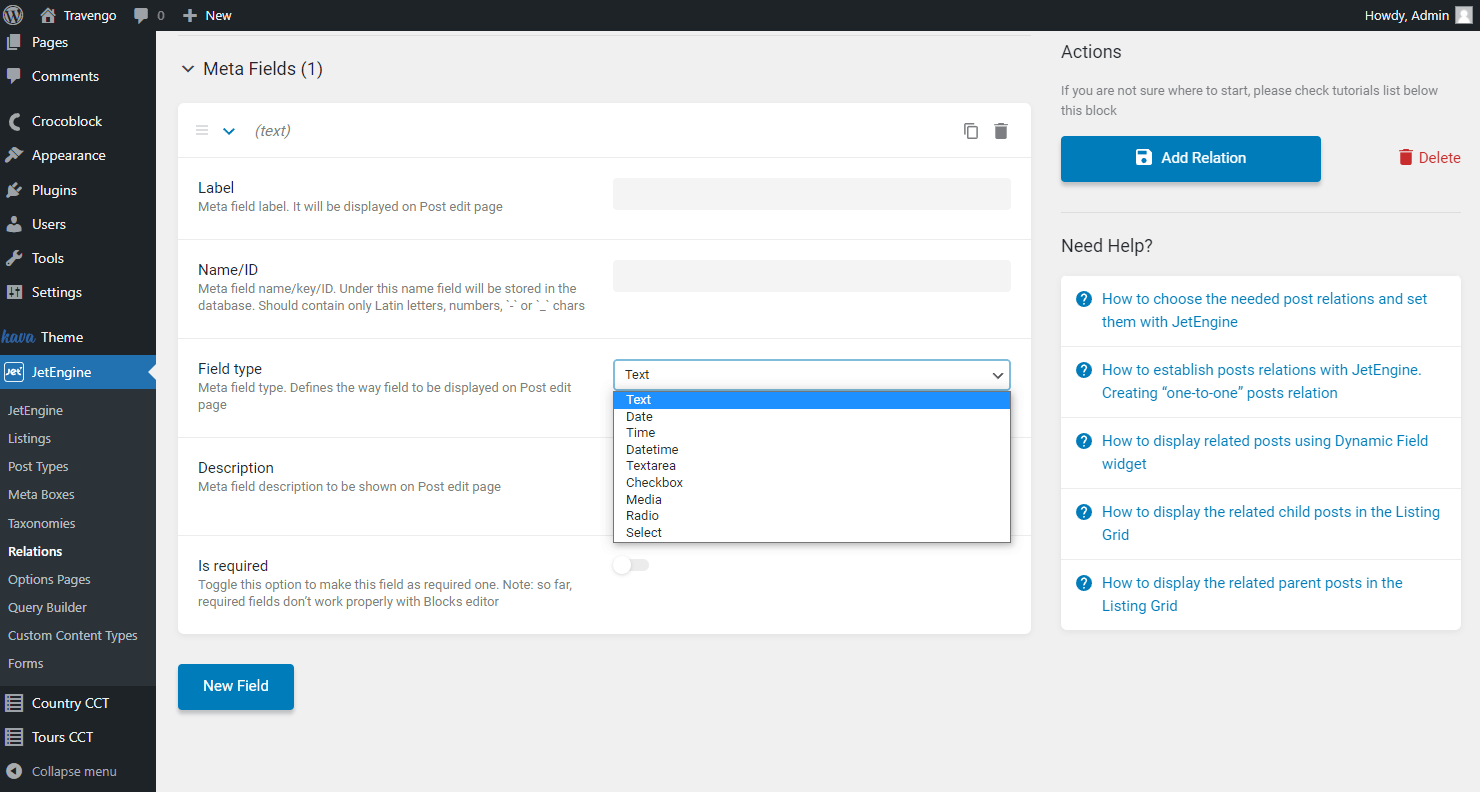Close the Field type dropdown box

point(812,374)
